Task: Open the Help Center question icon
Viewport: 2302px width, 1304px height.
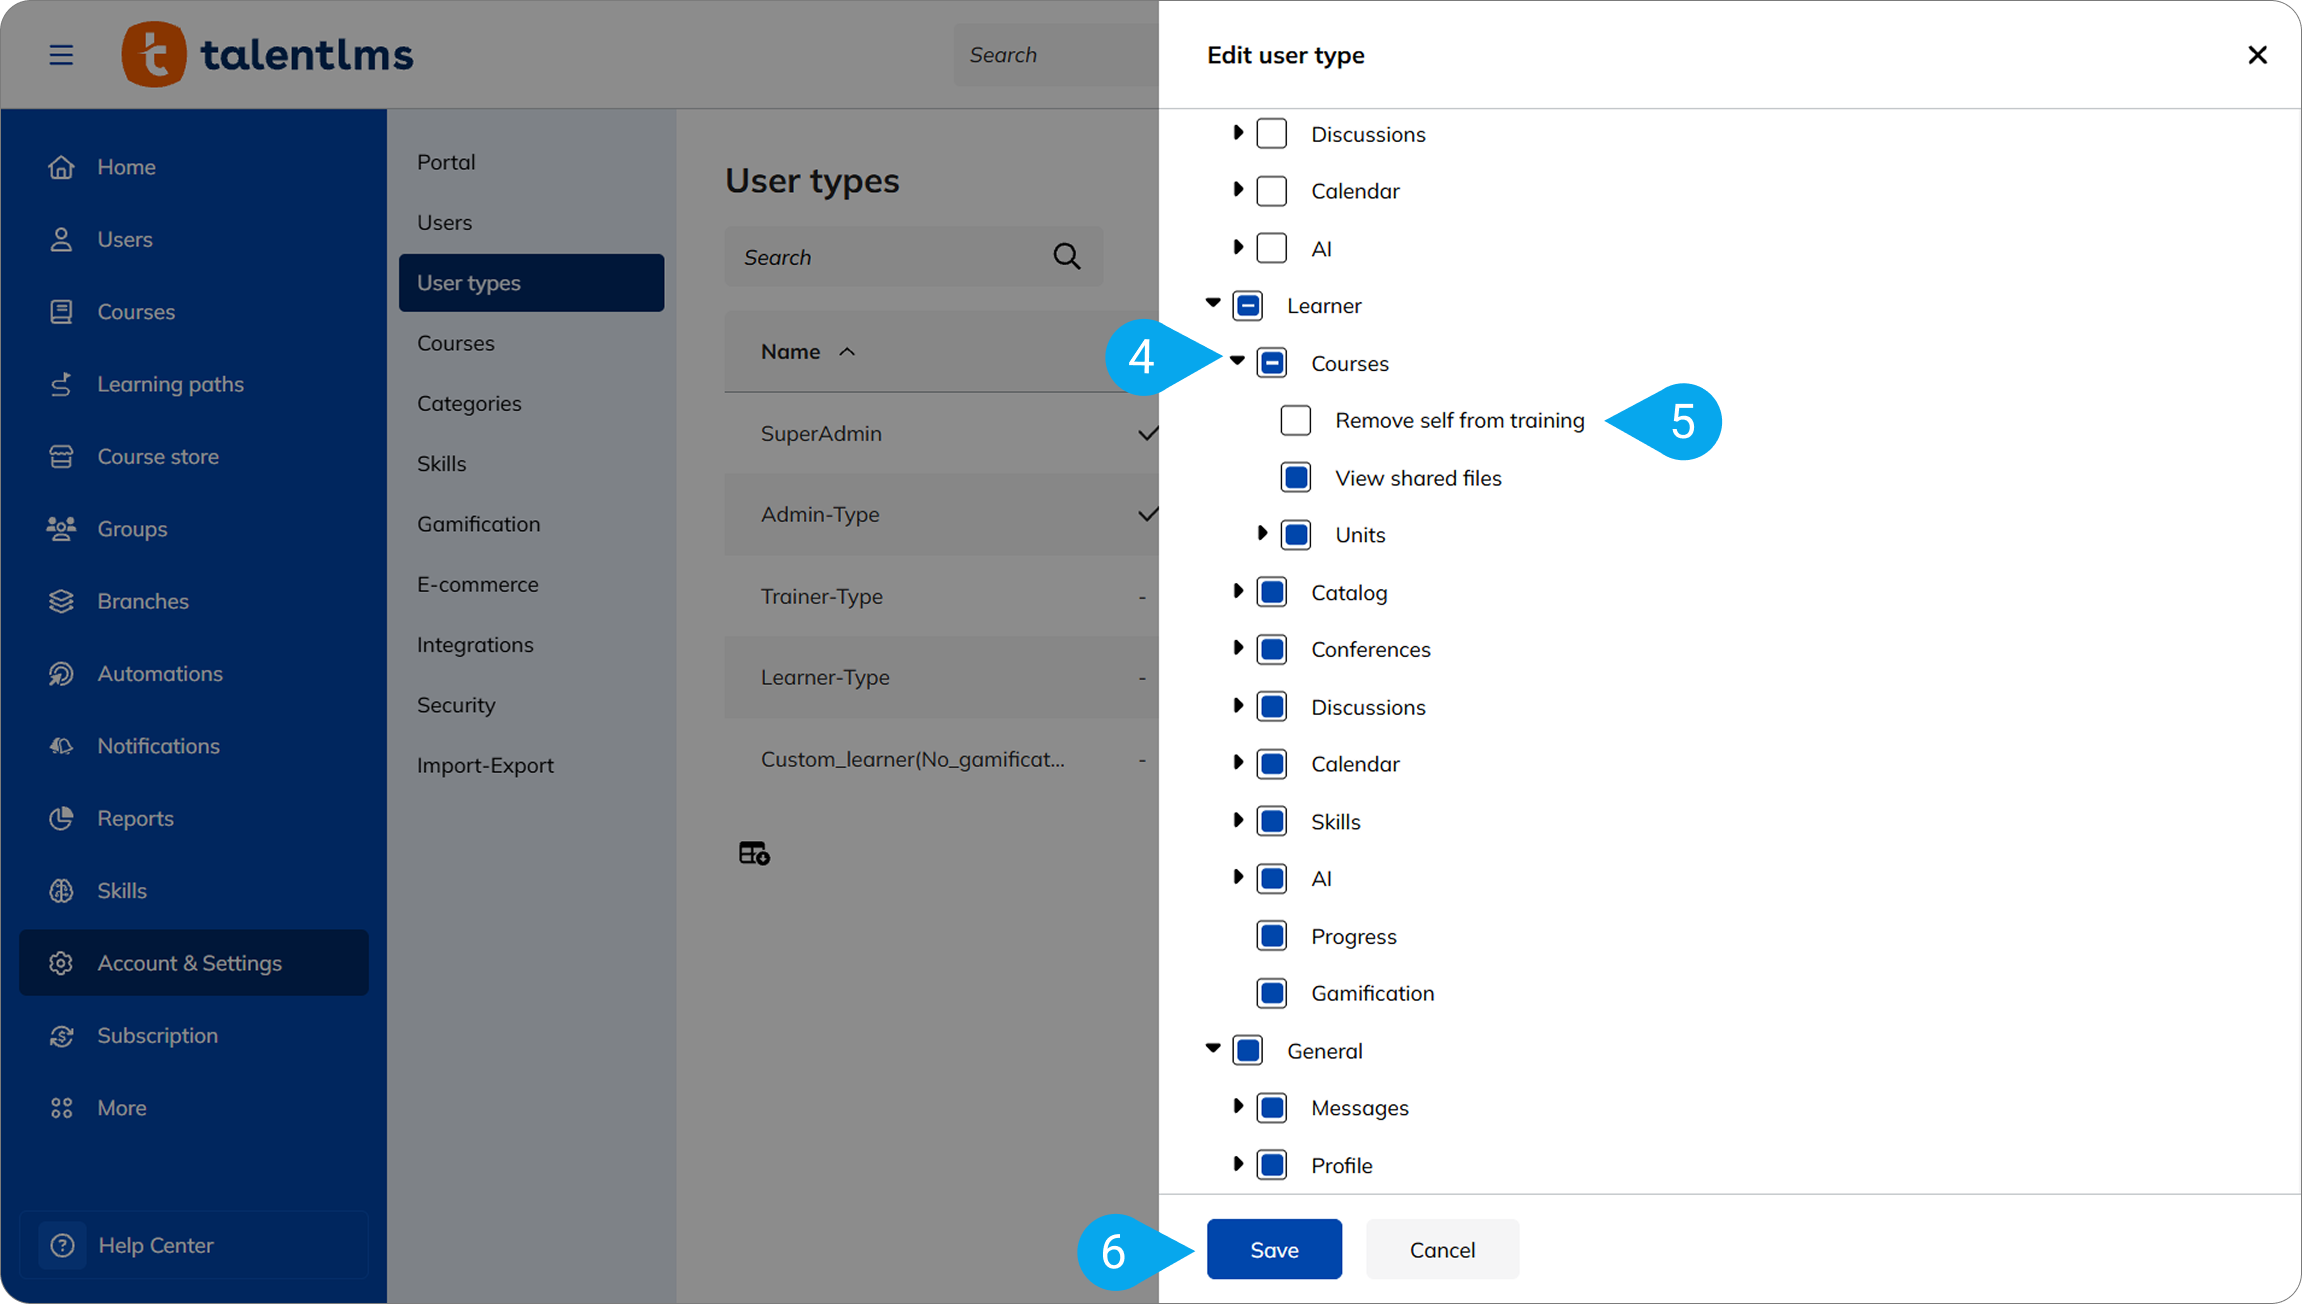Action: [62, 1245]
